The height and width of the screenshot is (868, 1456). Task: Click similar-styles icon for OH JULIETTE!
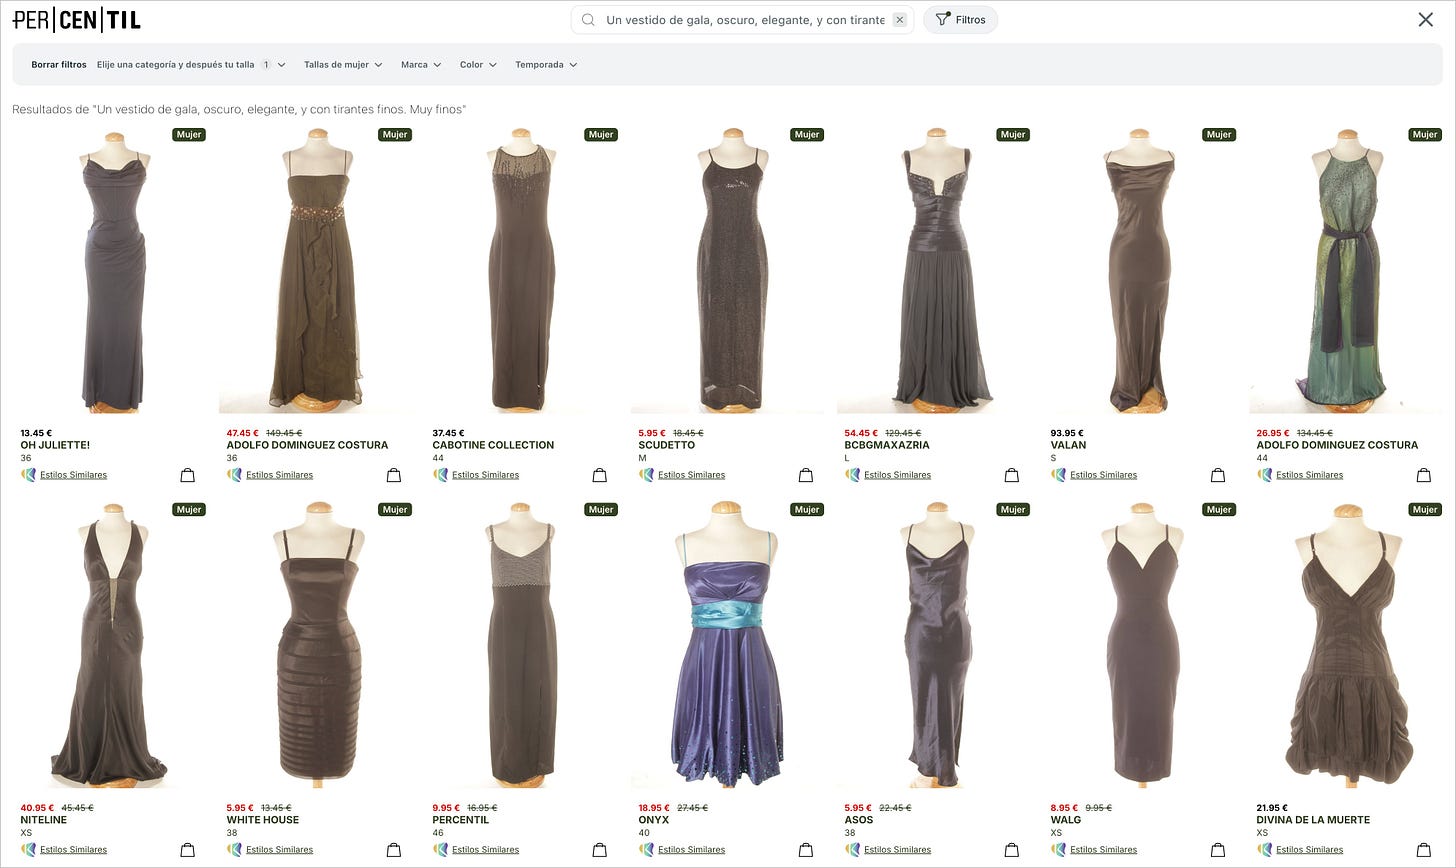pyautogui.click(x=28, y=475)
